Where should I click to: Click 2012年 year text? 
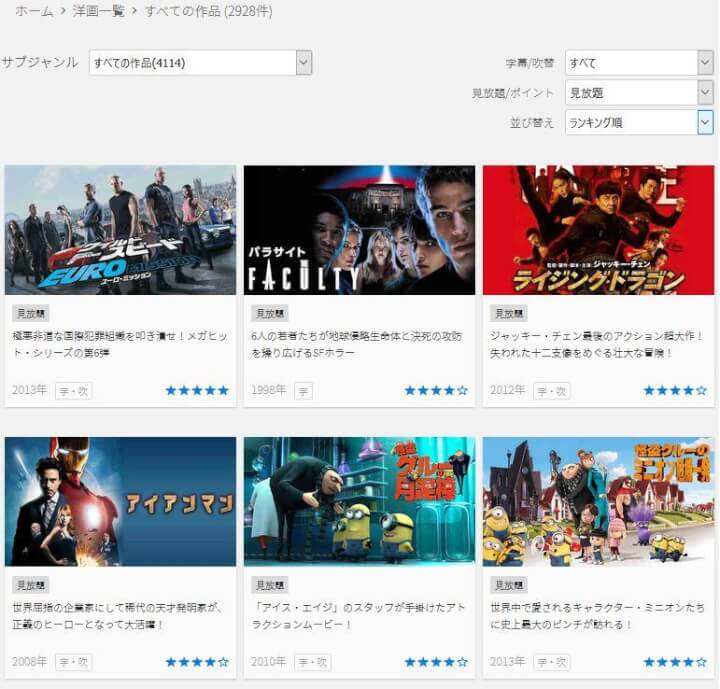click(507, 390)
